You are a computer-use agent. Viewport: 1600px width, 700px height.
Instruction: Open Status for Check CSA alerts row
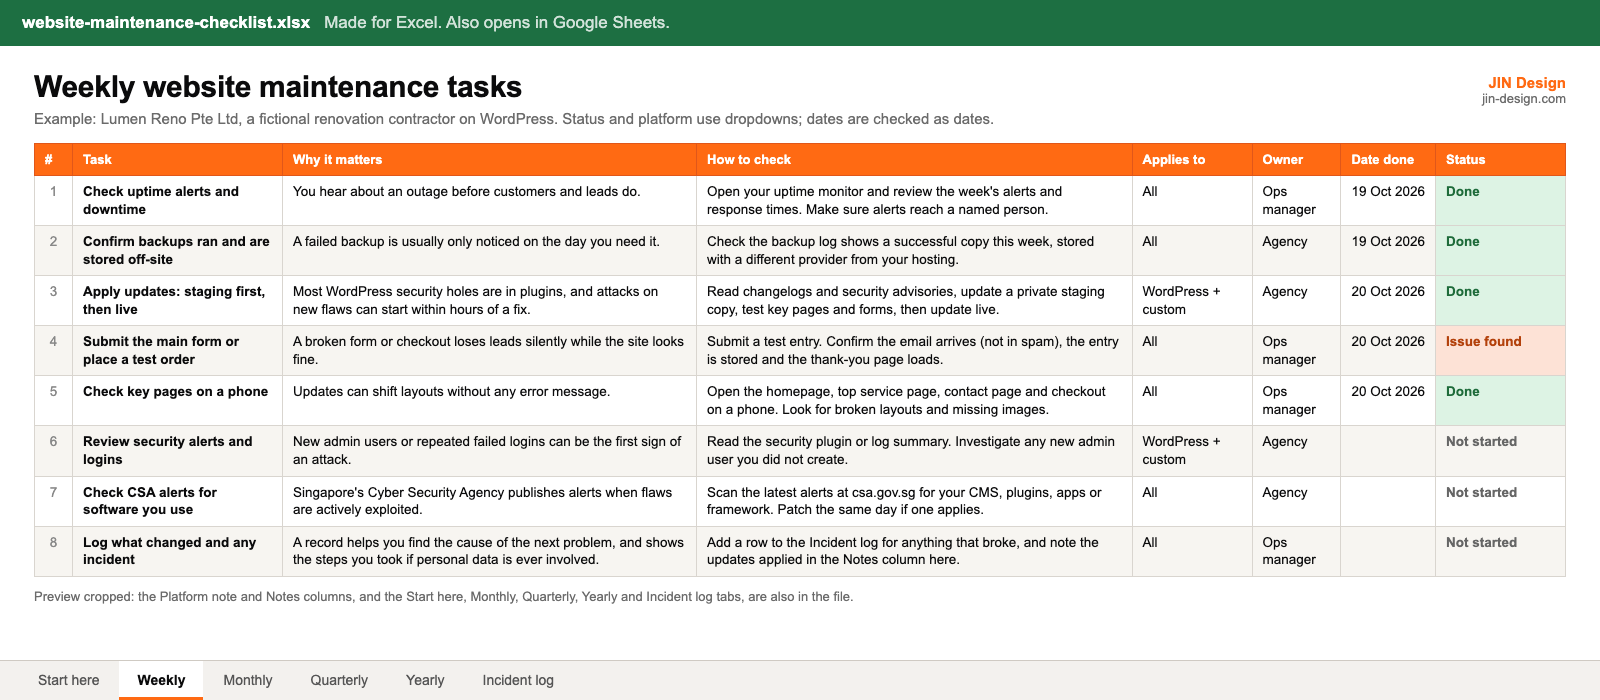tap(1500, 502)
